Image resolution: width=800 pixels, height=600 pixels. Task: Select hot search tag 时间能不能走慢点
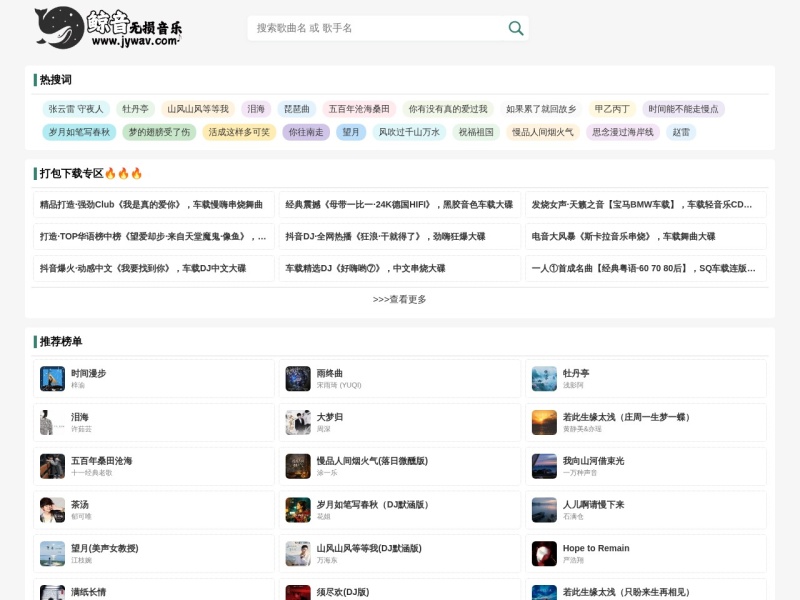[x=683, y=109]
